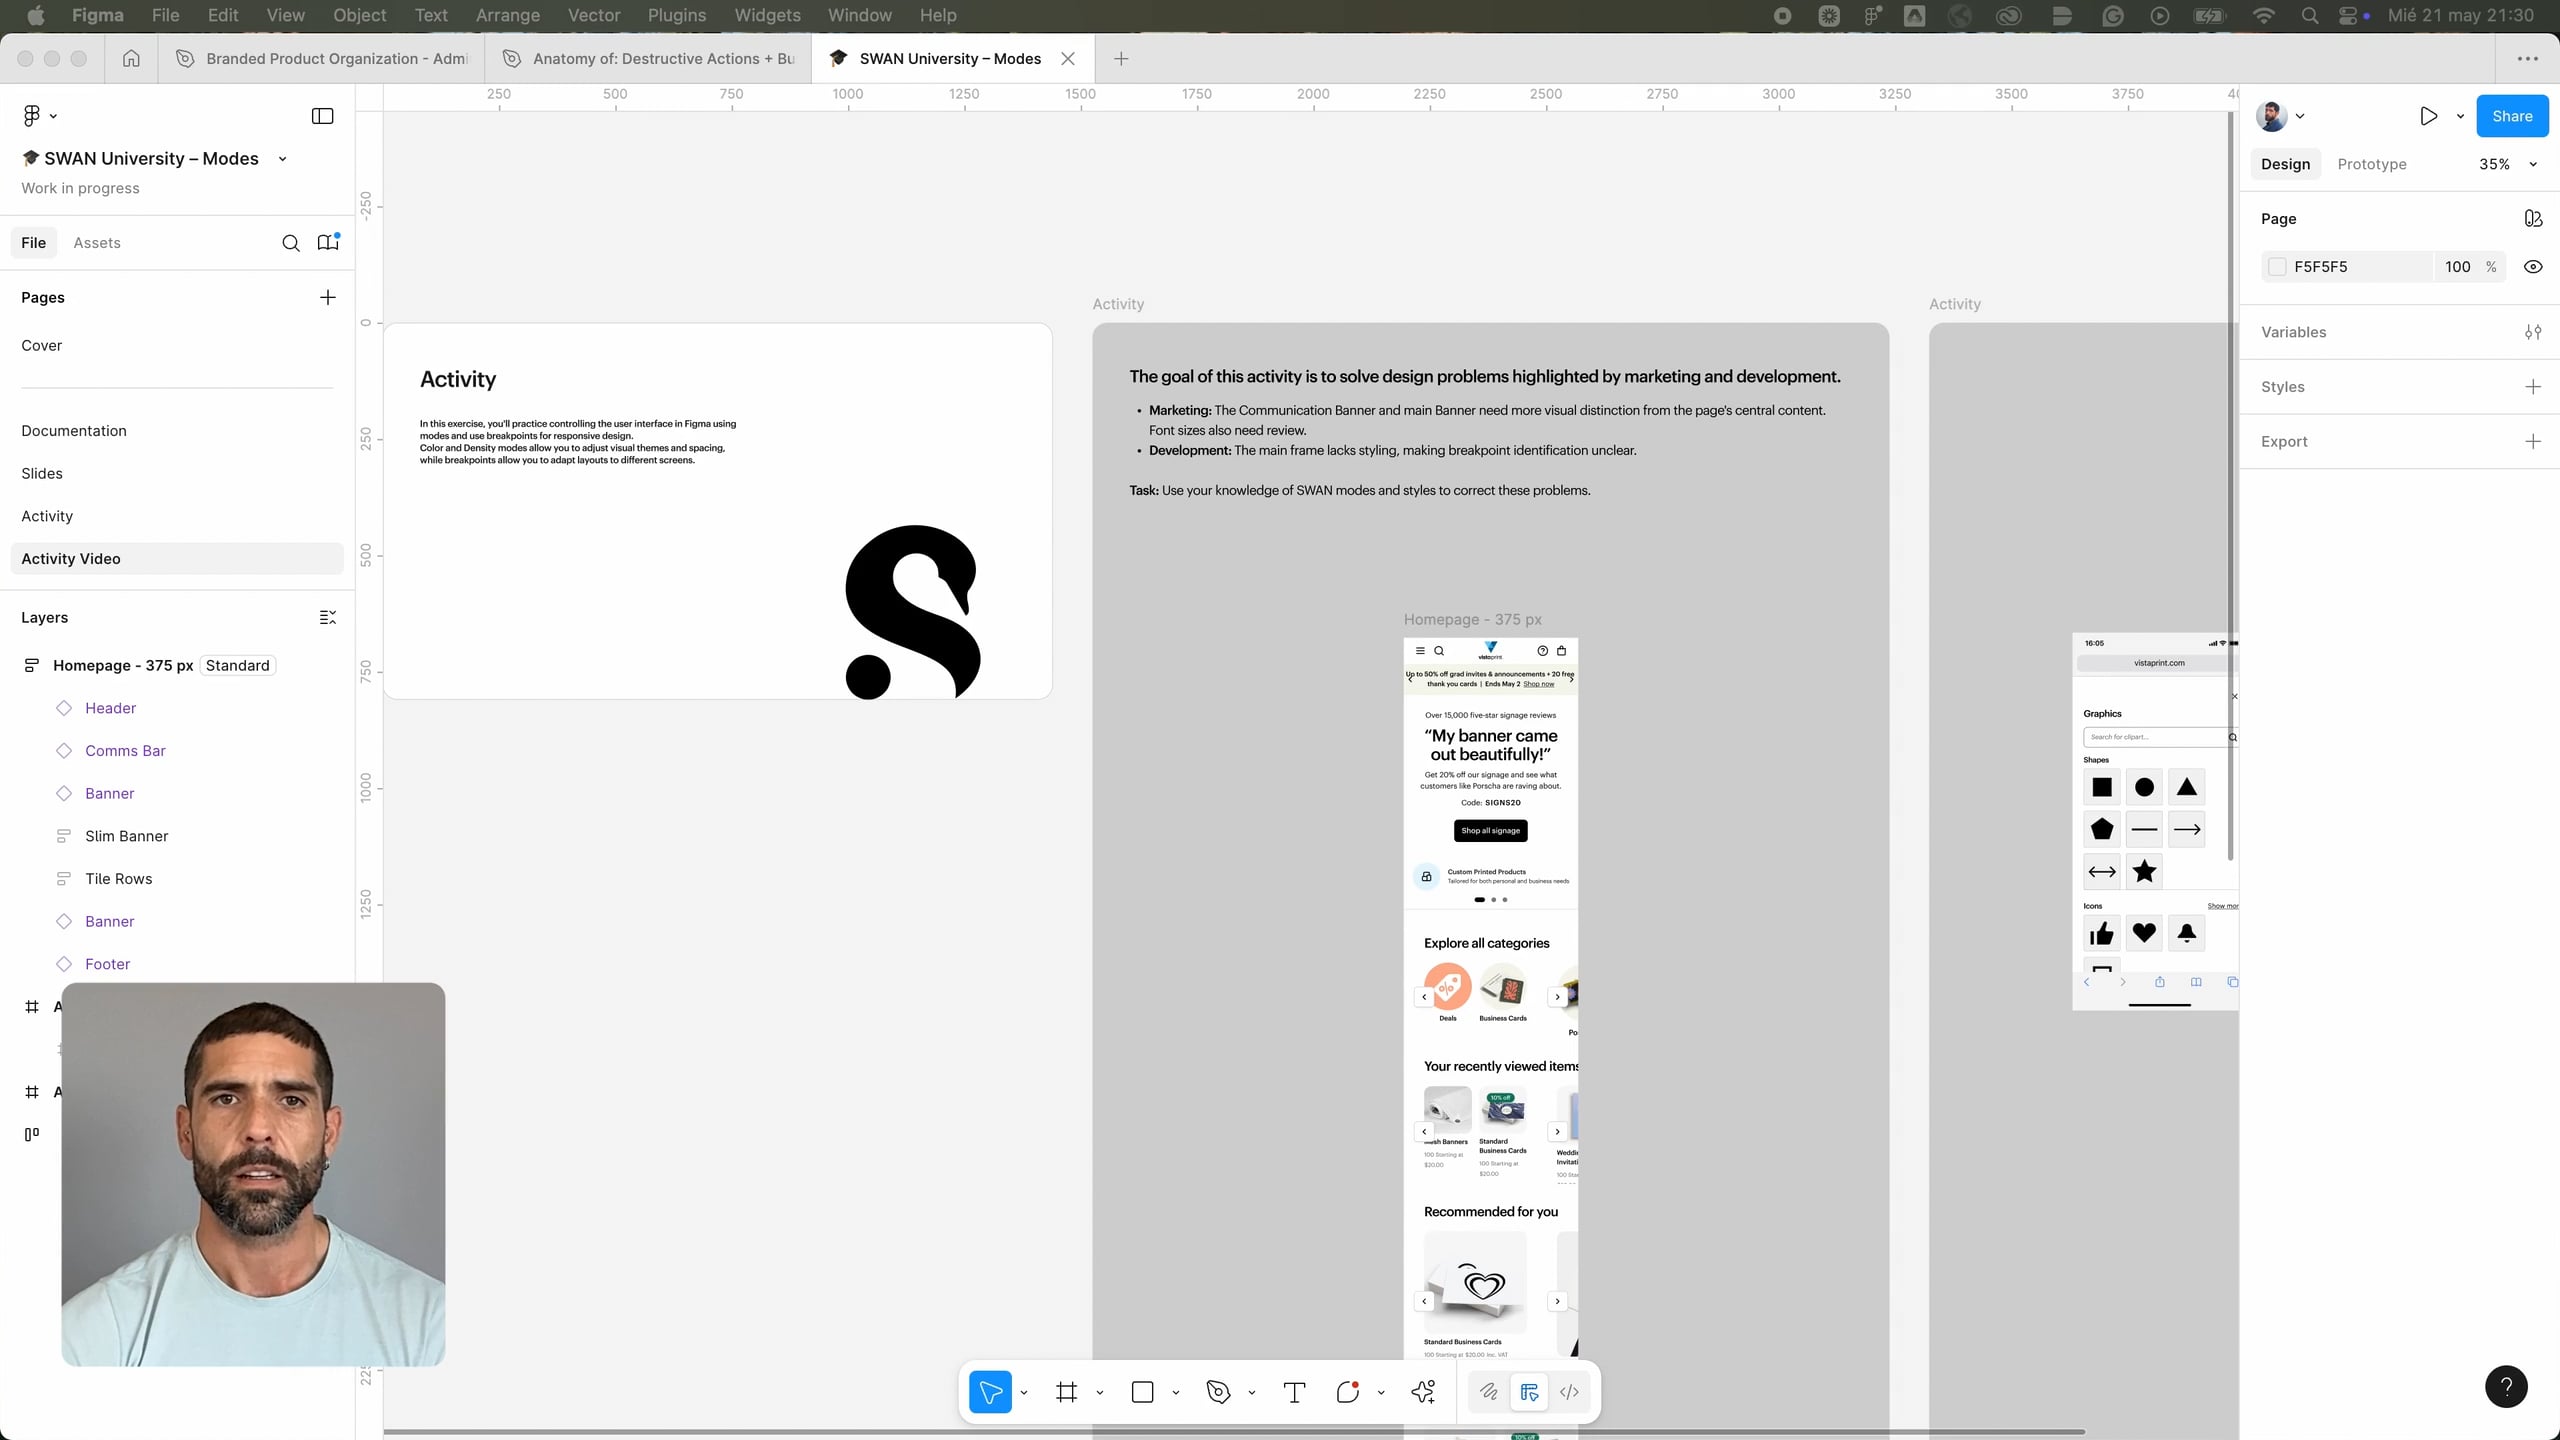Open the Documentation page

pos(74,431)
